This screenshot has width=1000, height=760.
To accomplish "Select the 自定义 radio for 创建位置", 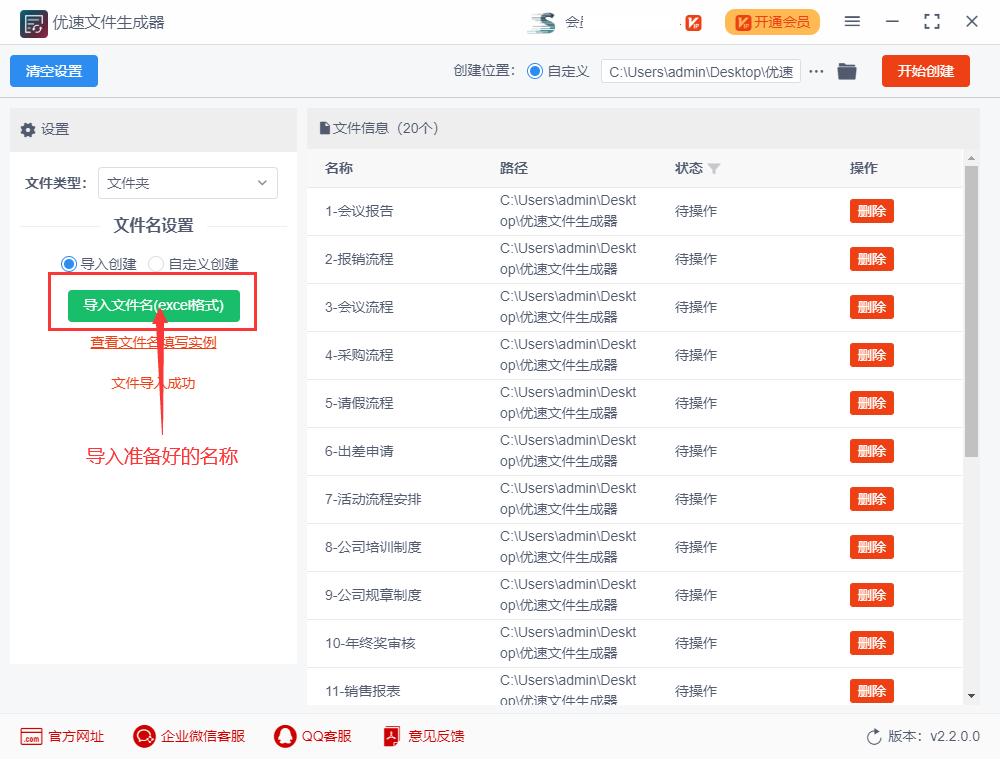I will (x=535, y=71).
